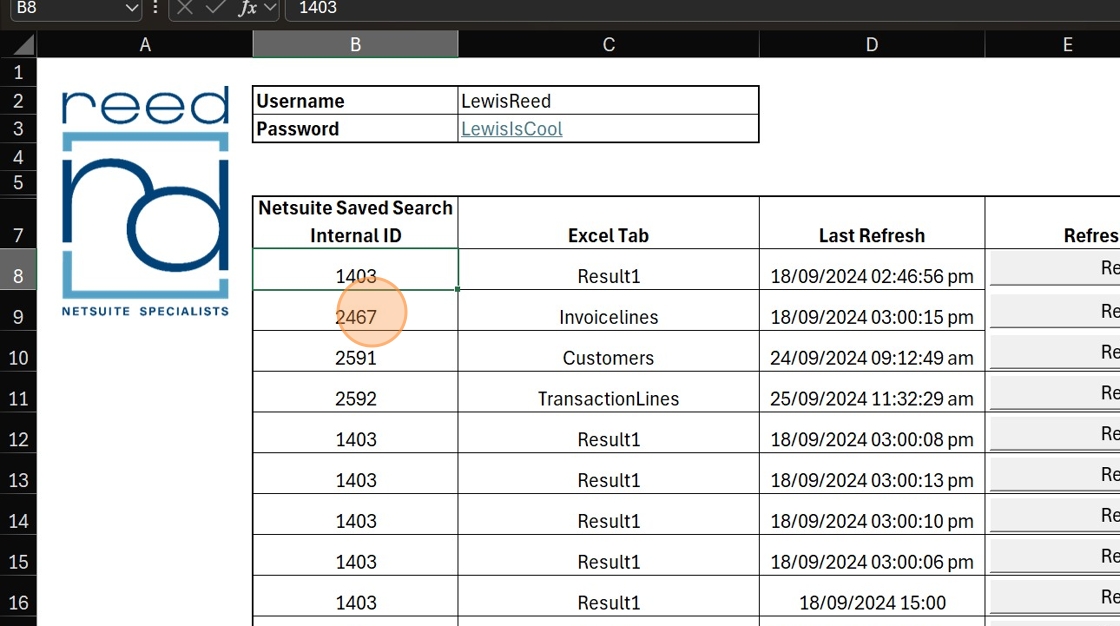Viewport: 1120px width, 626px height.
Task: Click the Reed Netsuite Specialists logo image
Action: click(145, 202)
